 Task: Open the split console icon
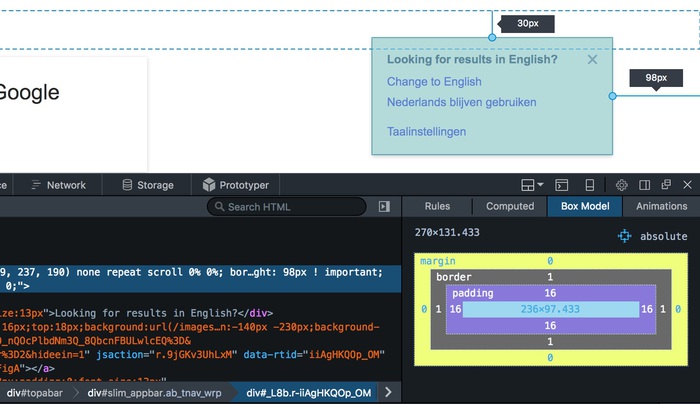click(x=562, y=185)
